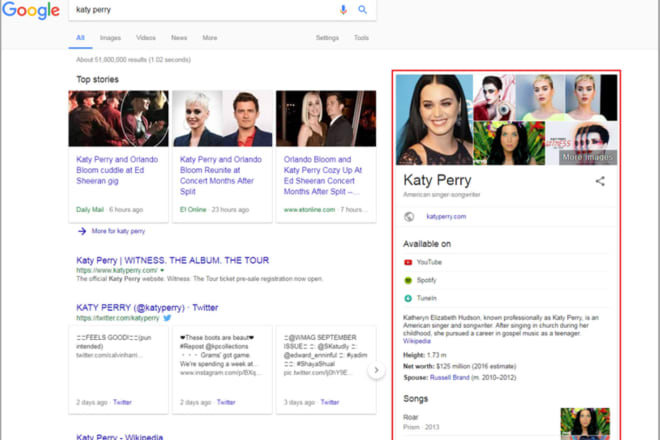Screen dimensions: 660x440
Task: Open the tropical flowers photo in panel
Action: click(509, 143)
